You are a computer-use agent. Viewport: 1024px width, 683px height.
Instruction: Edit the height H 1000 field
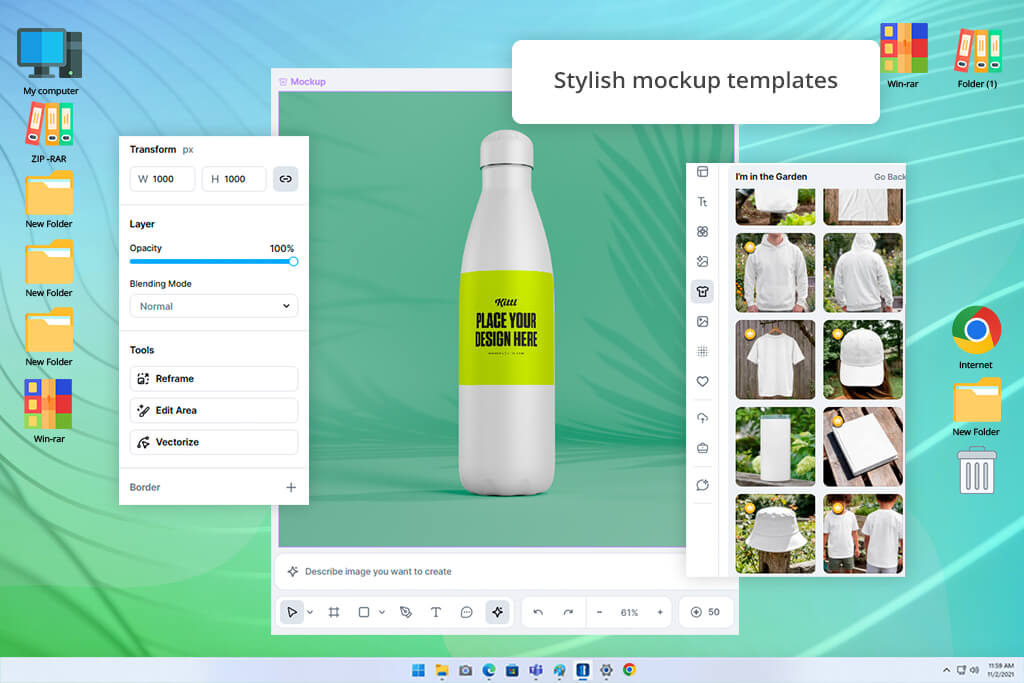(234, 179)
